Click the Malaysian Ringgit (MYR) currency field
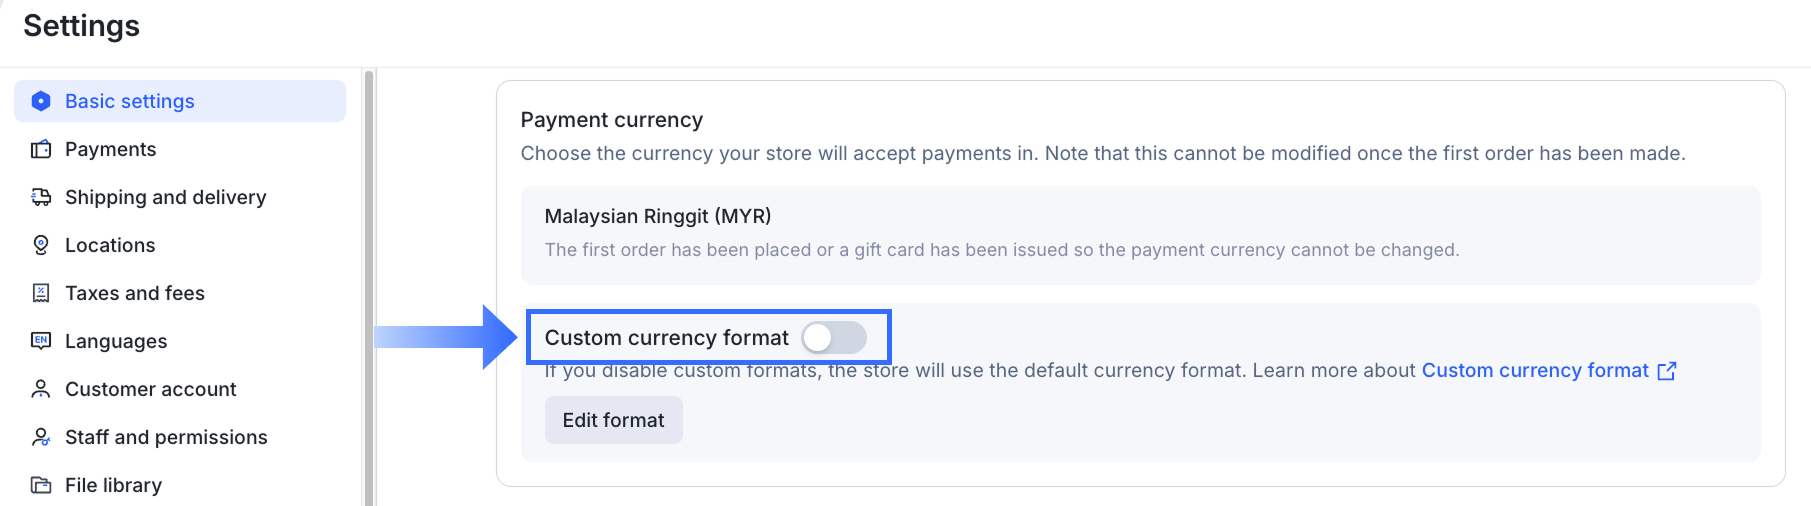This screenshot has width=1811, height=506. (1140, 234)
